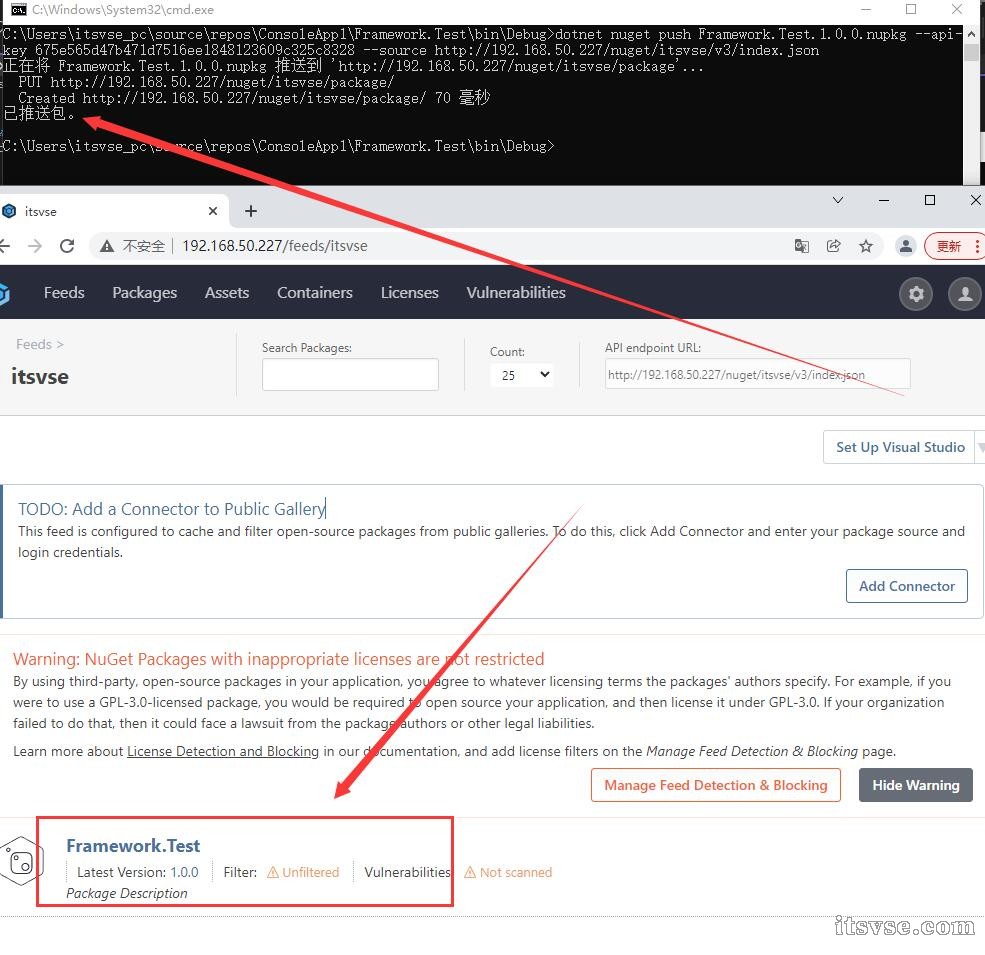
Task: Open the settings gear in ProGet navbar
Action: click(x=916, y=293)
